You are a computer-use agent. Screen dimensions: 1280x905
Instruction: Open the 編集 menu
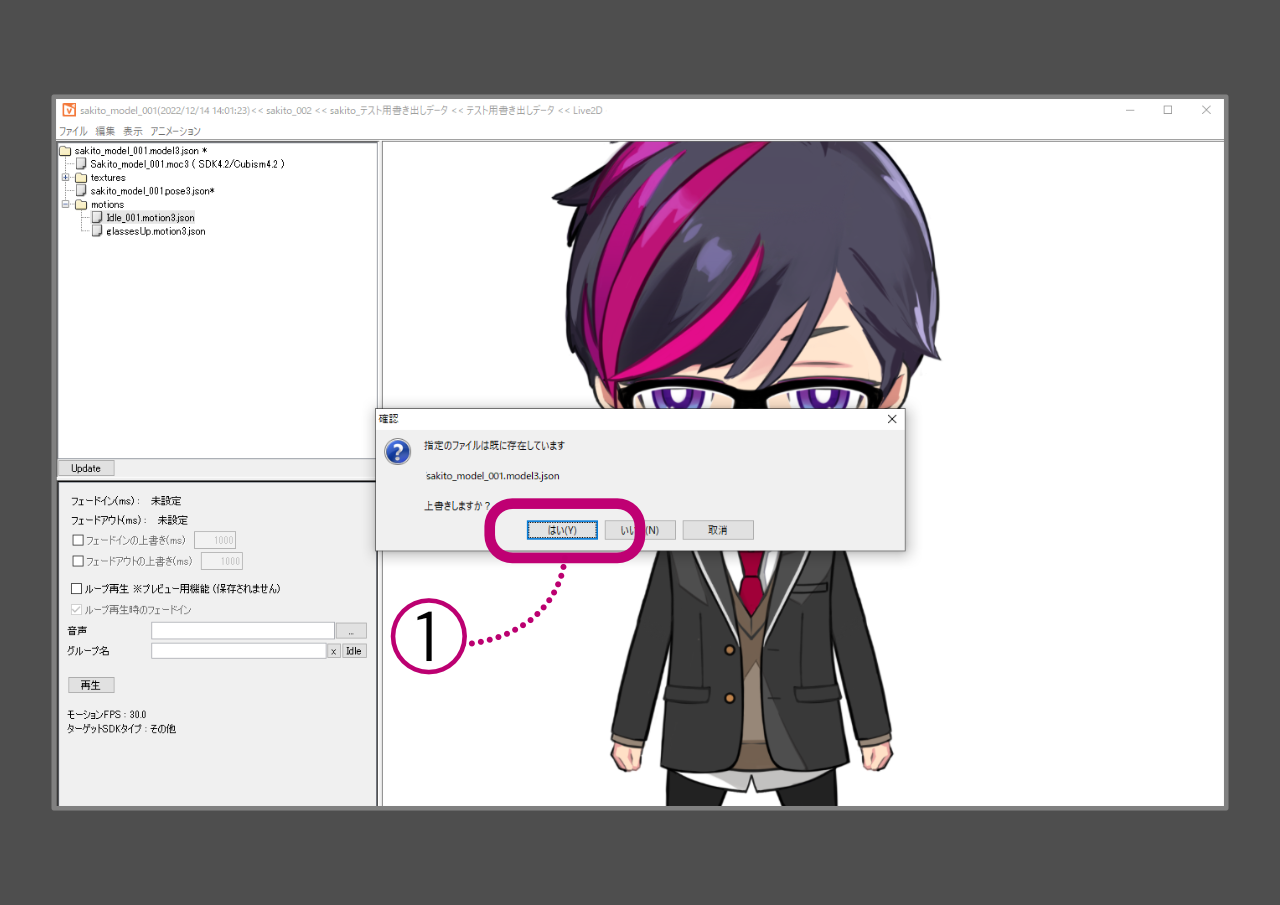pyautogui.click(x=105, y=131)
